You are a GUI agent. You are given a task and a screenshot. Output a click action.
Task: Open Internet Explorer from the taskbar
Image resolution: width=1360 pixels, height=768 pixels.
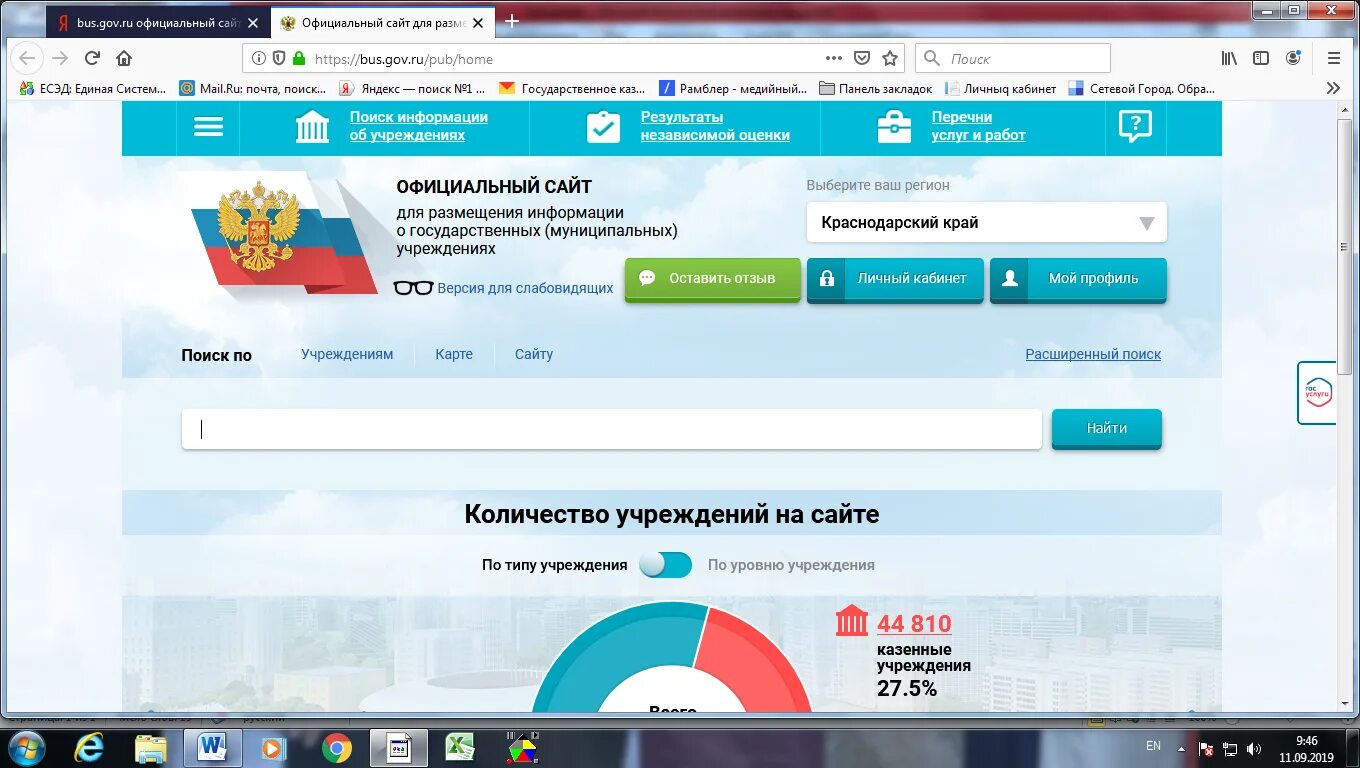click(89, 747)
